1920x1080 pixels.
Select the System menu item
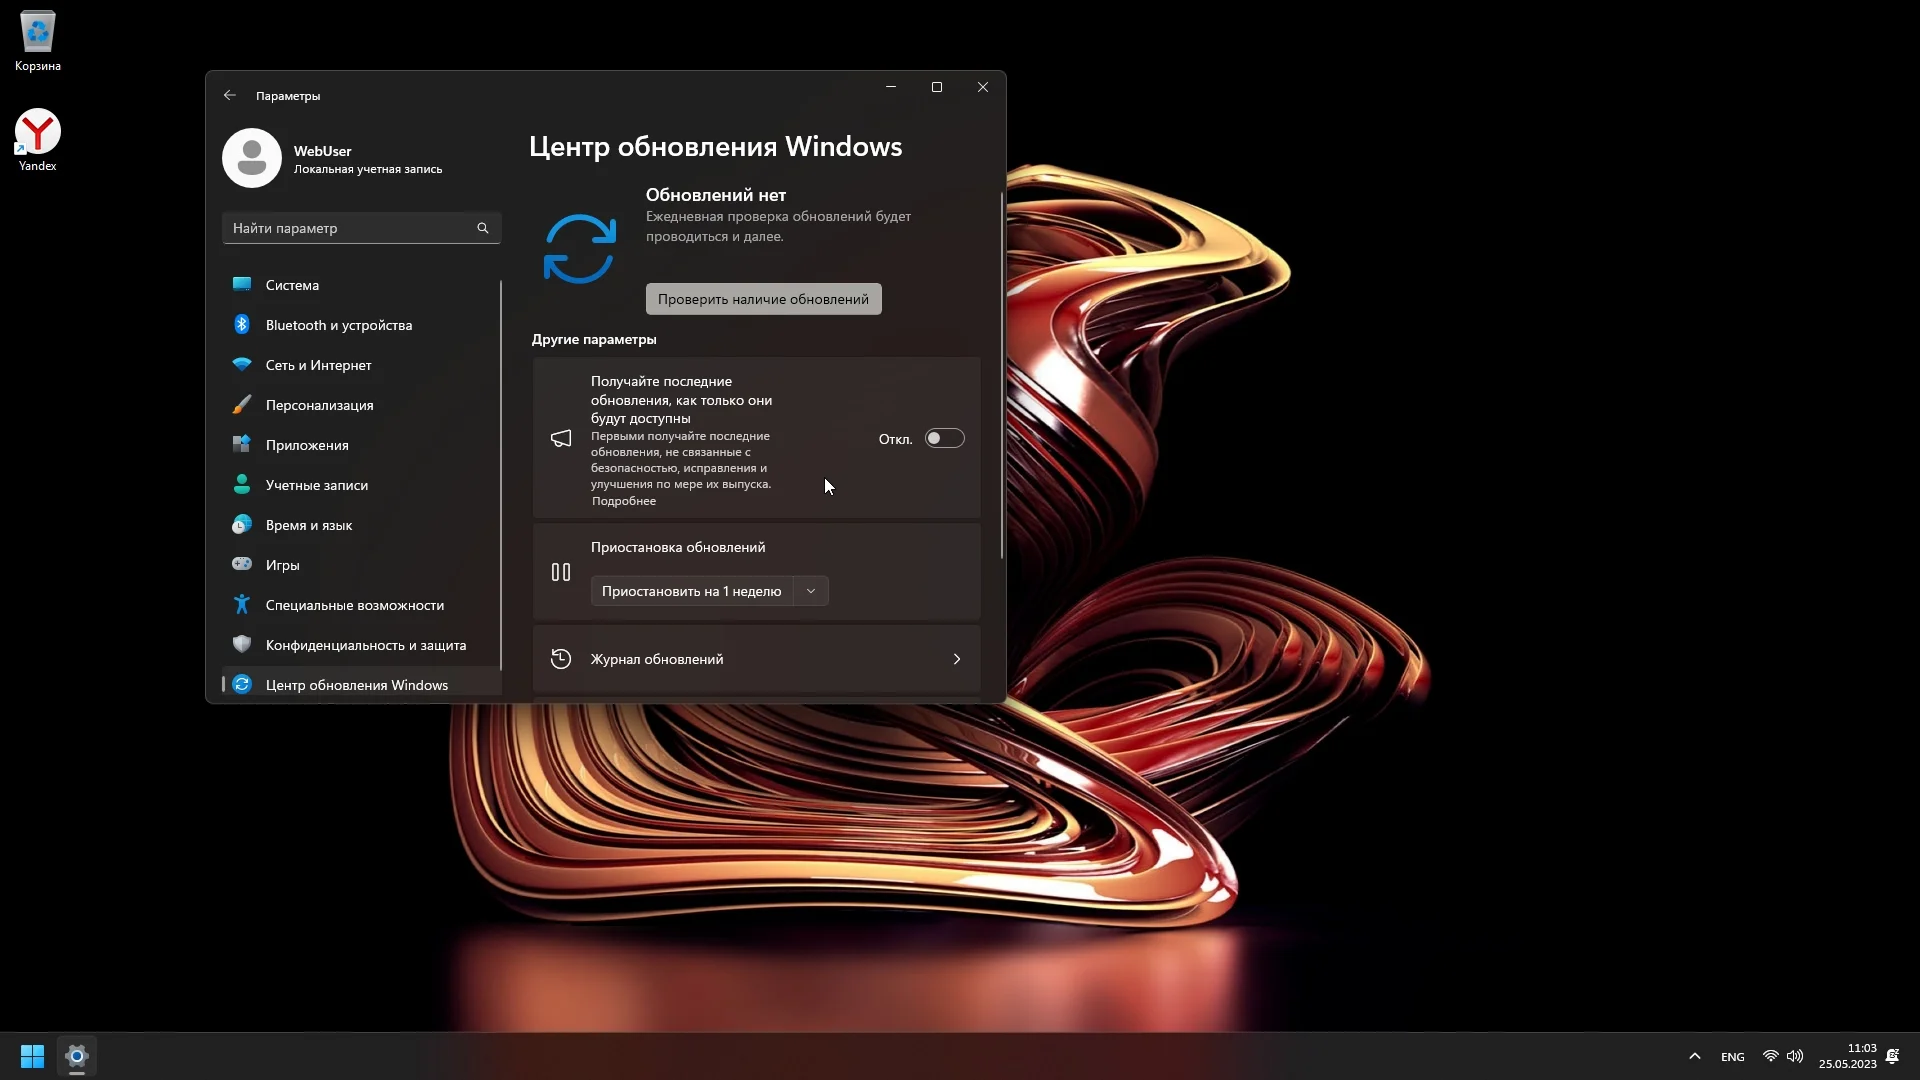(292, 285)
